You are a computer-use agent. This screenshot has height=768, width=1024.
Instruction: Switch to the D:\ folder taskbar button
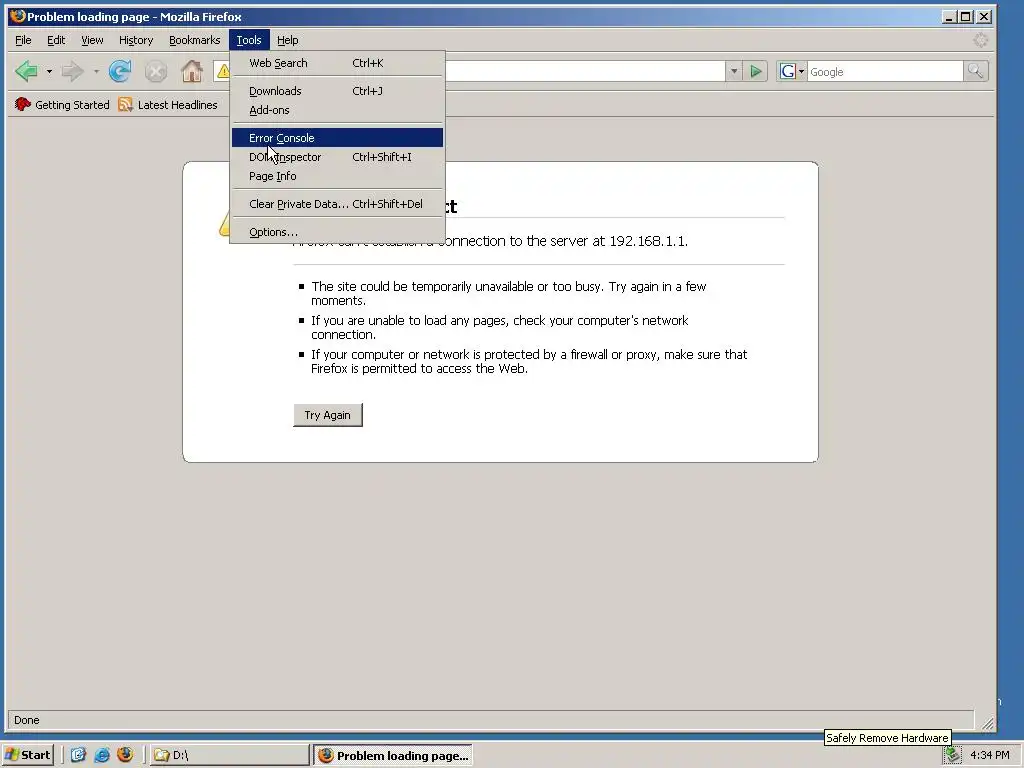229,755
